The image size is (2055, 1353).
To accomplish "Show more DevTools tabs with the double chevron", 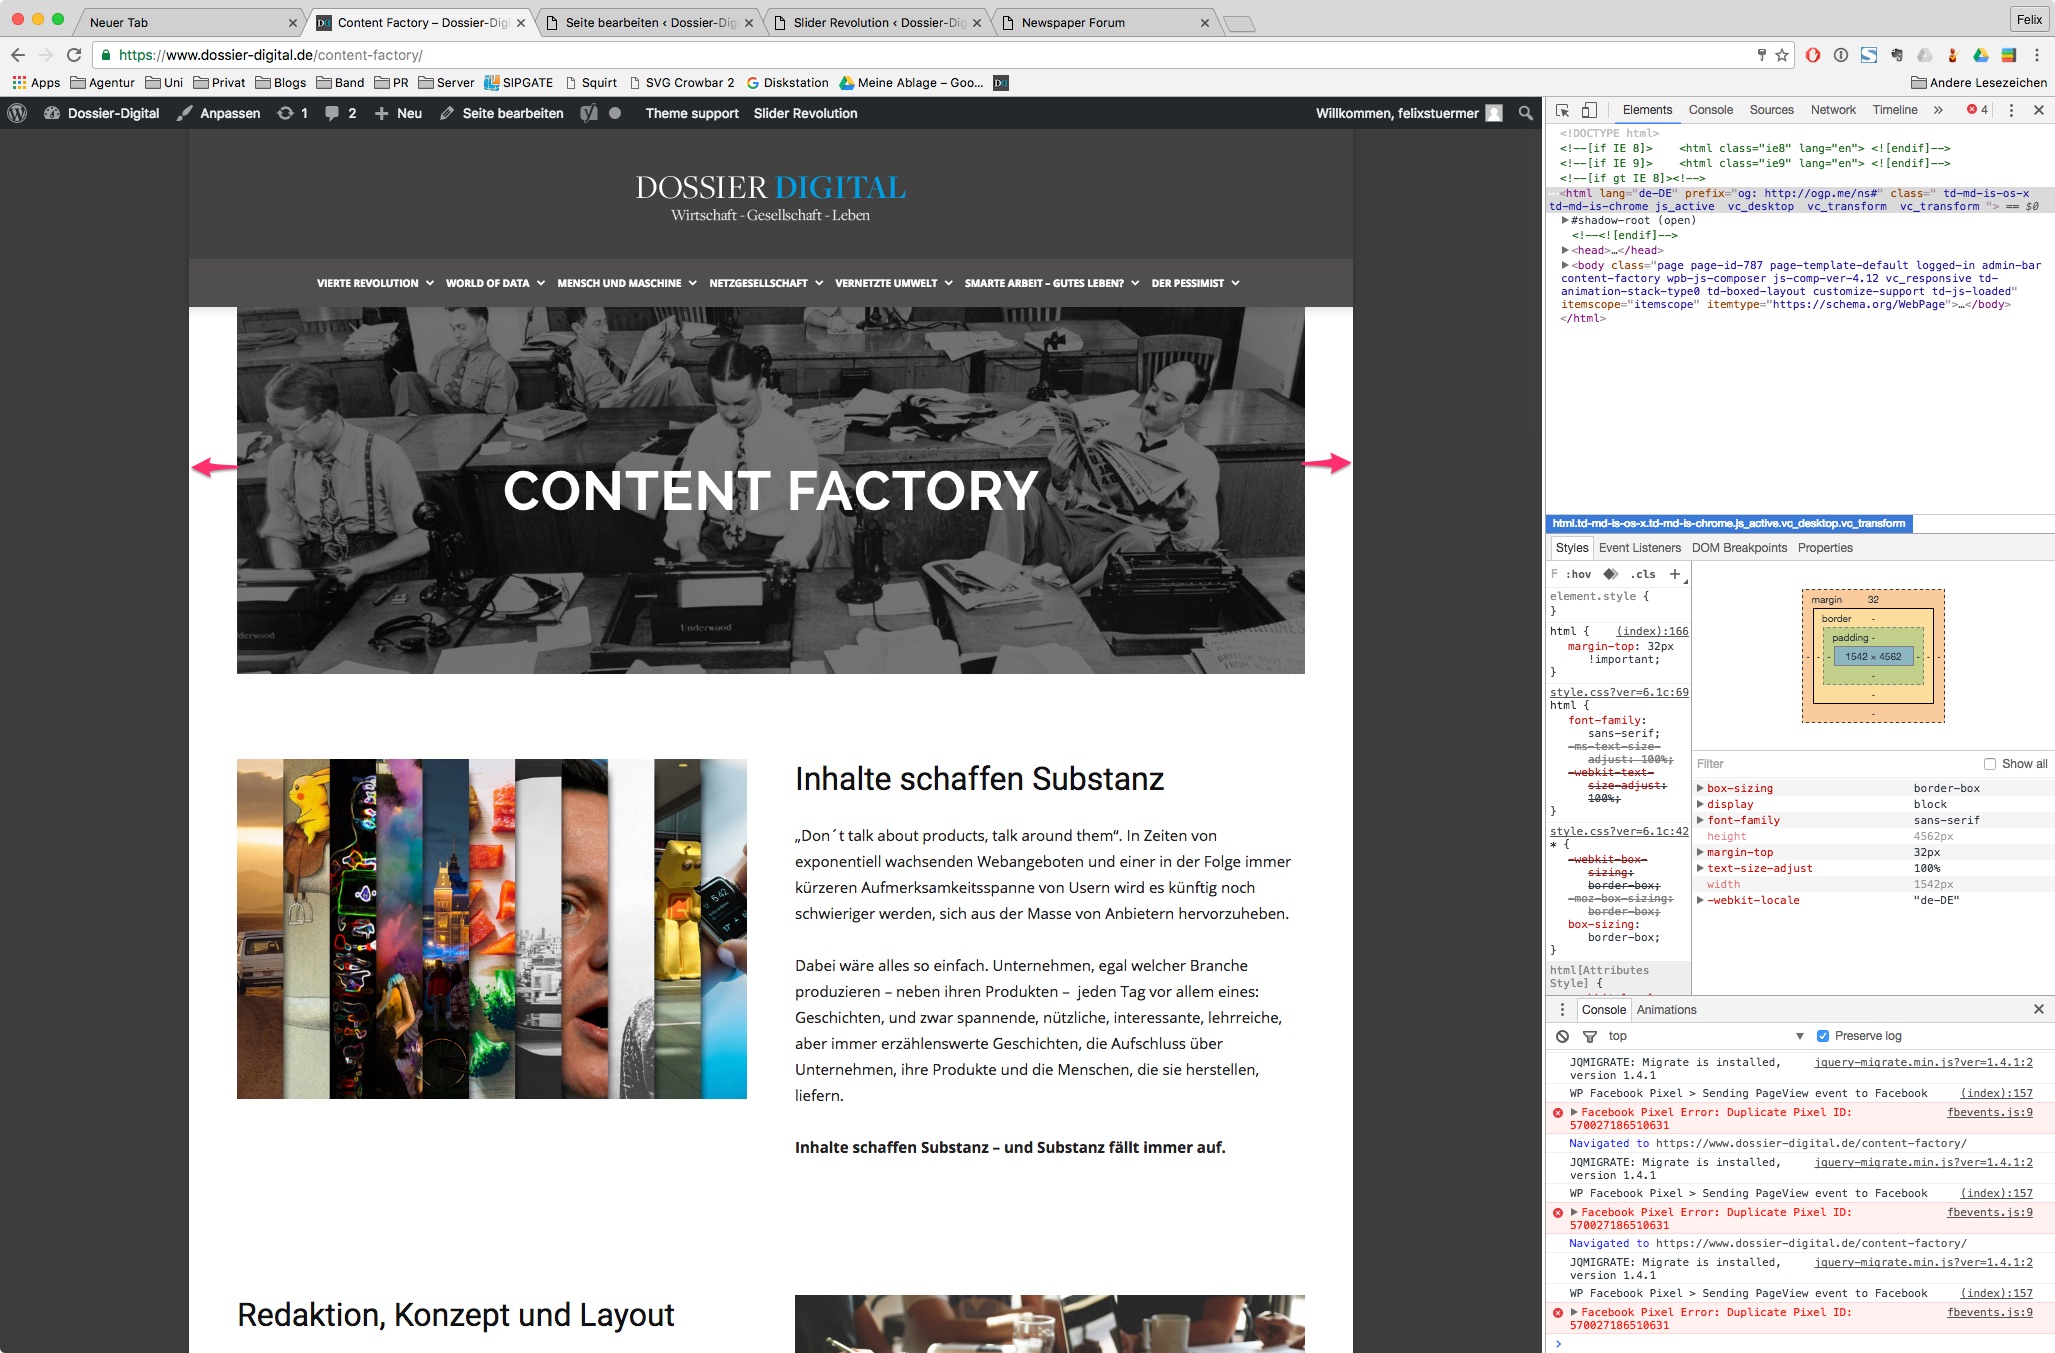I will [1938, 110].
